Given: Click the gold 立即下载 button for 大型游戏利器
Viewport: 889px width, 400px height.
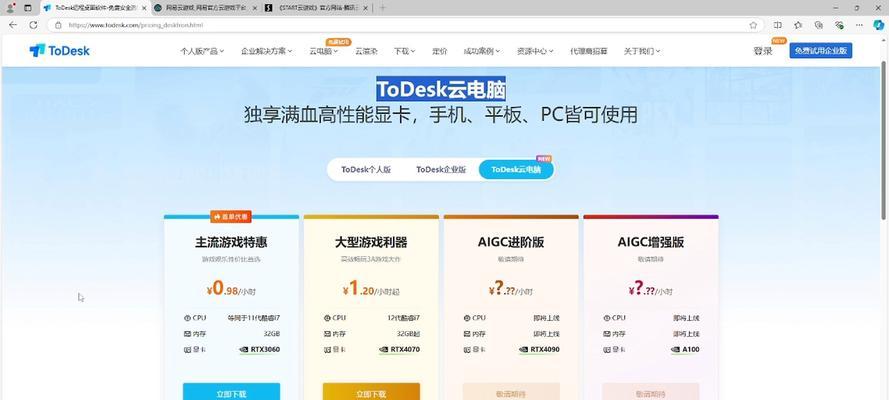Looking at the screenshot, I should point(371,392).
